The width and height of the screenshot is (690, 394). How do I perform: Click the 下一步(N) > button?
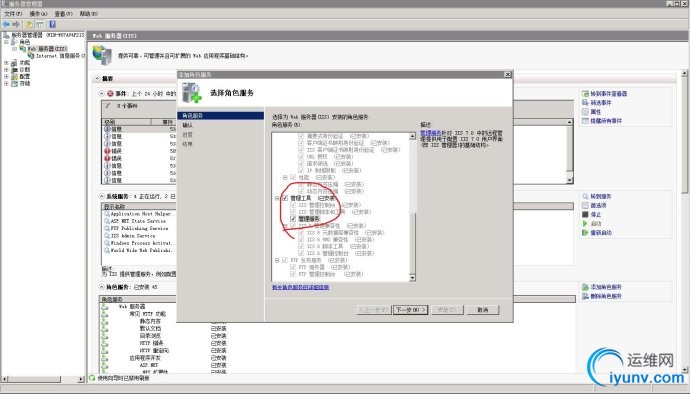click(411, 310)
